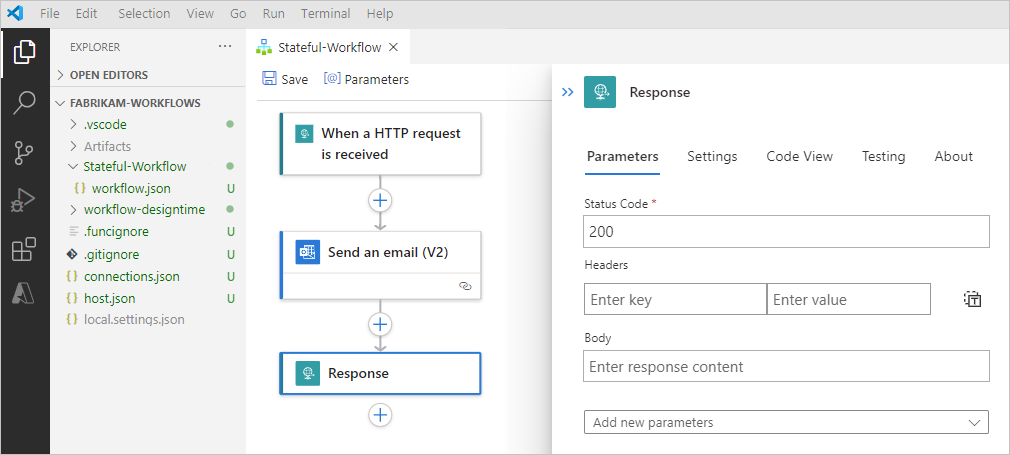The height and width of the screenshot is (455, 1010).
Task: Click the Status Code input field
Action: pyautogui.click(x=786, y=232)
